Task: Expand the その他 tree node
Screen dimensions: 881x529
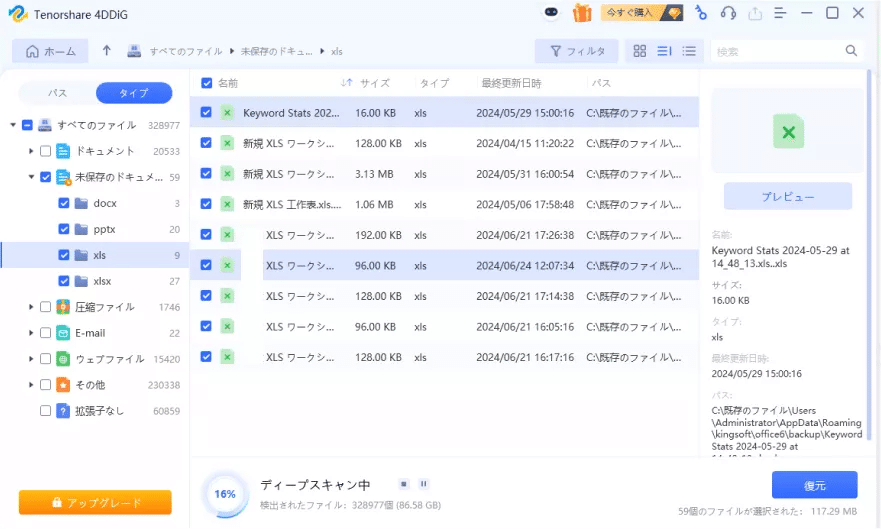Action: pos(31,385)
